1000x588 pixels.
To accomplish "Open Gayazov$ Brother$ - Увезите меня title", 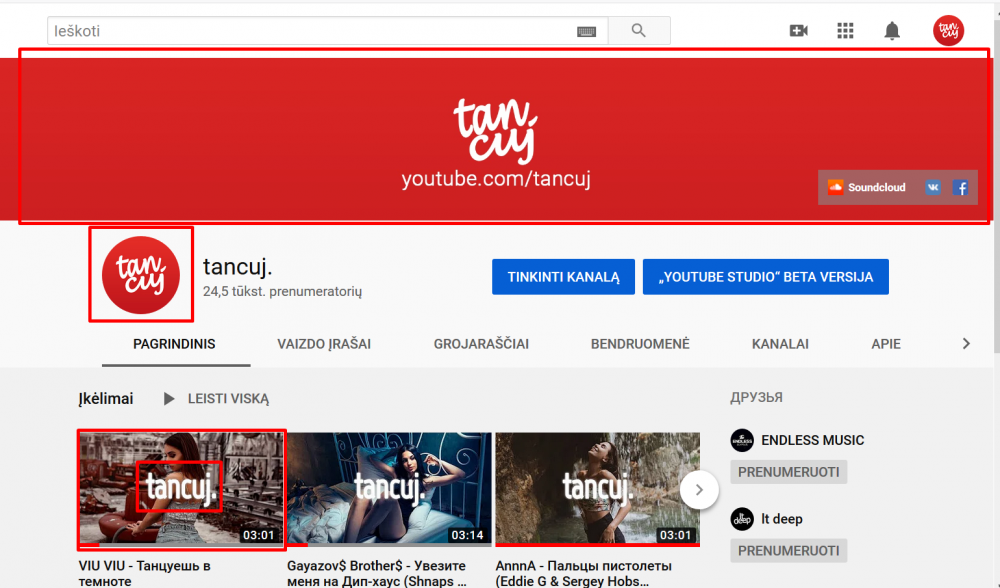I will coord(377,573).
